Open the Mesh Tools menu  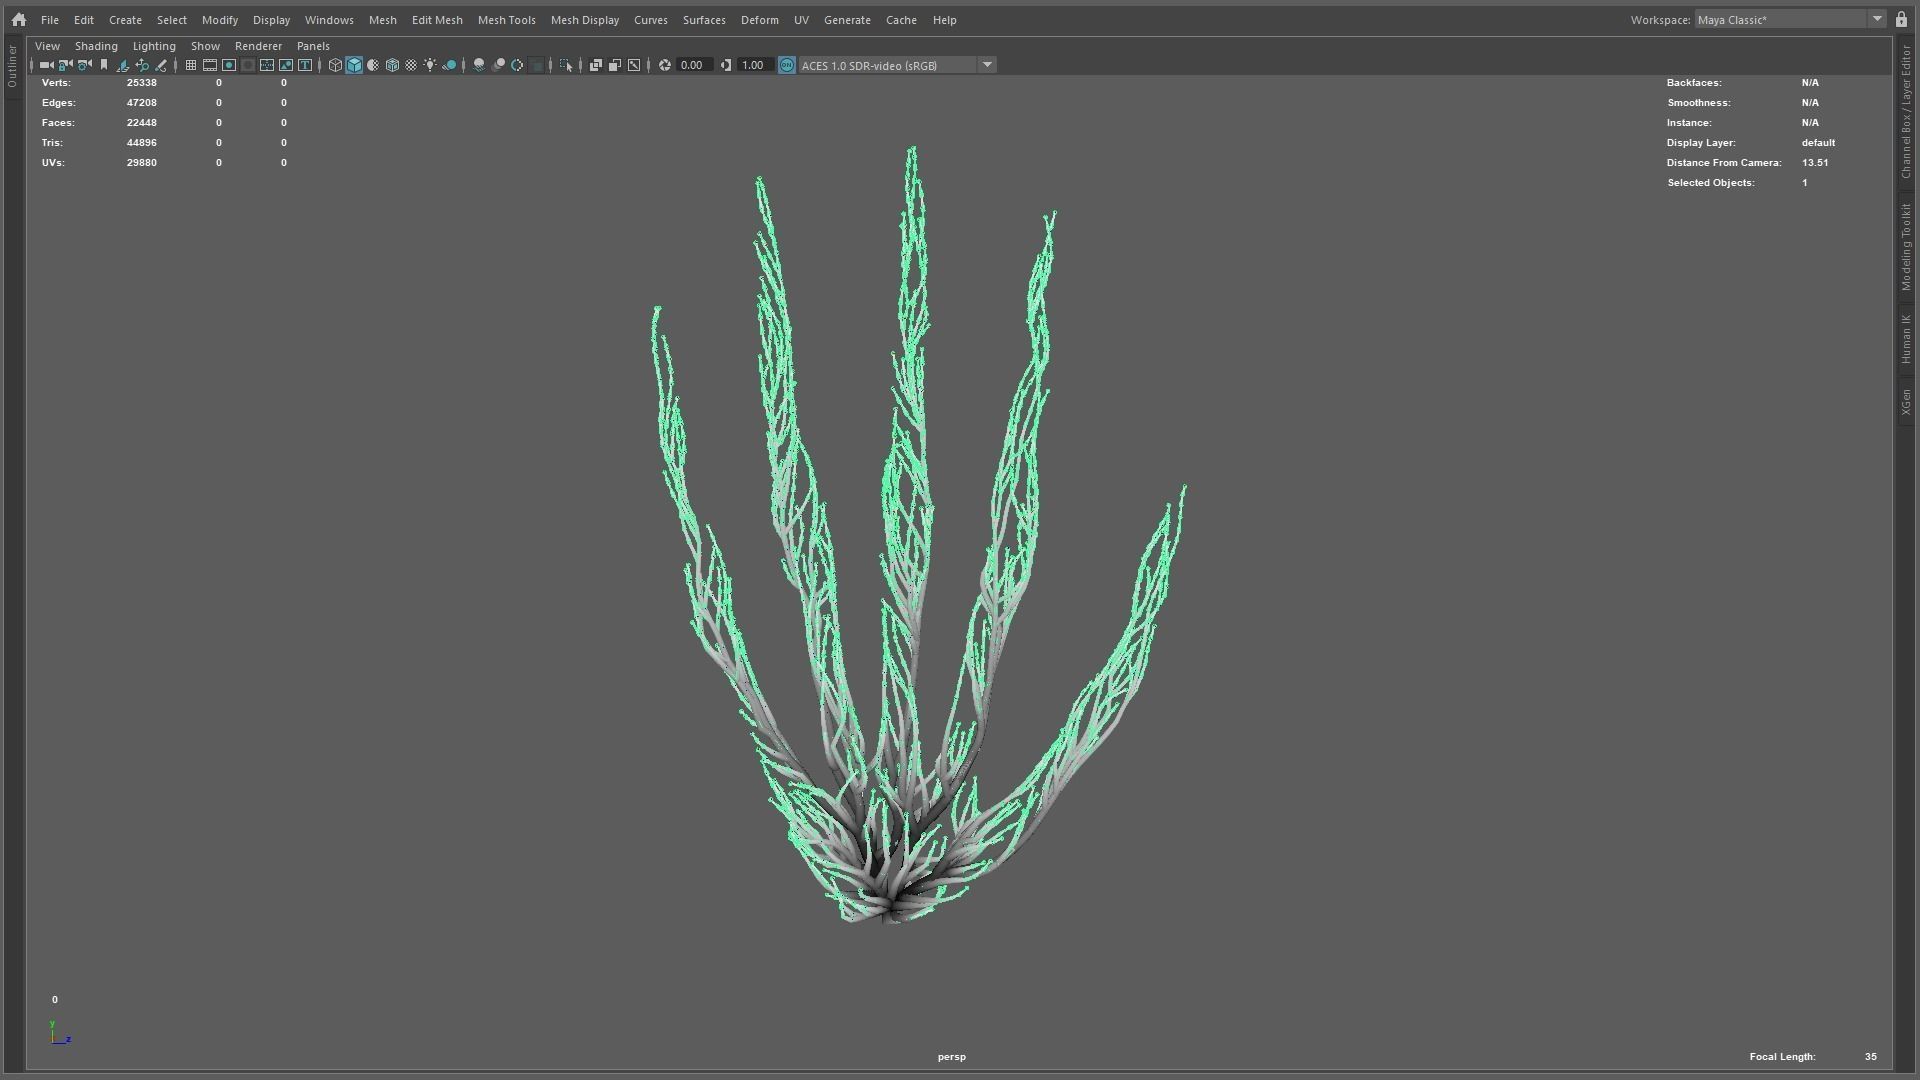(x=506, y=20)
